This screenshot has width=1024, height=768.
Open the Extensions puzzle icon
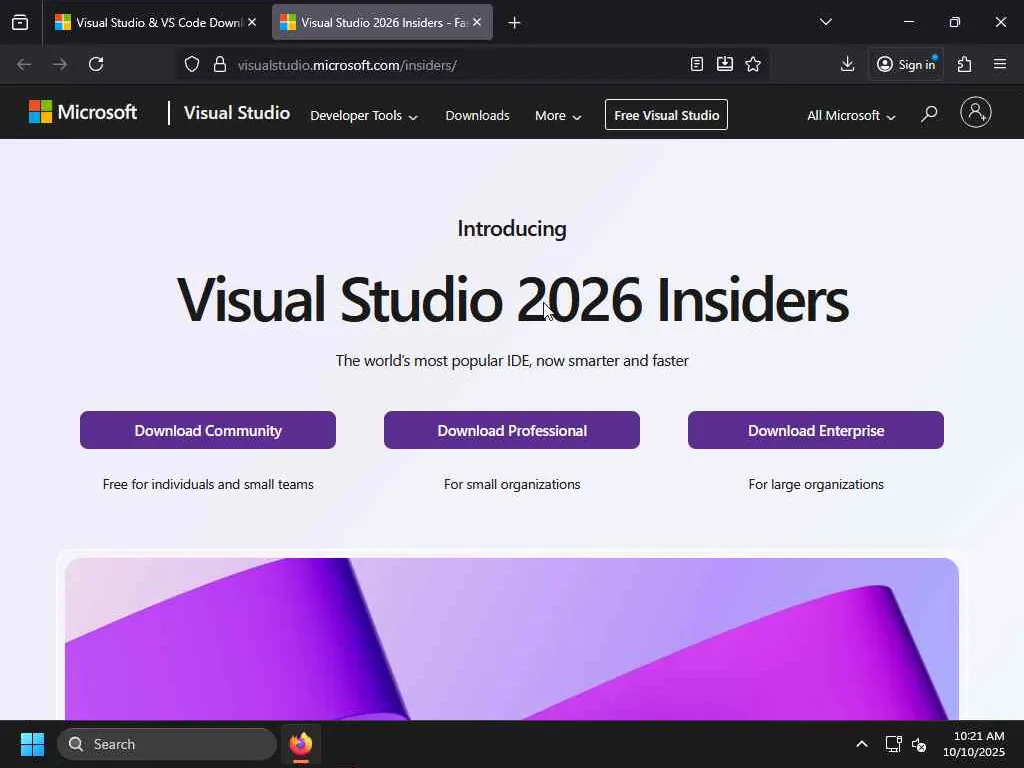point(965,64)
